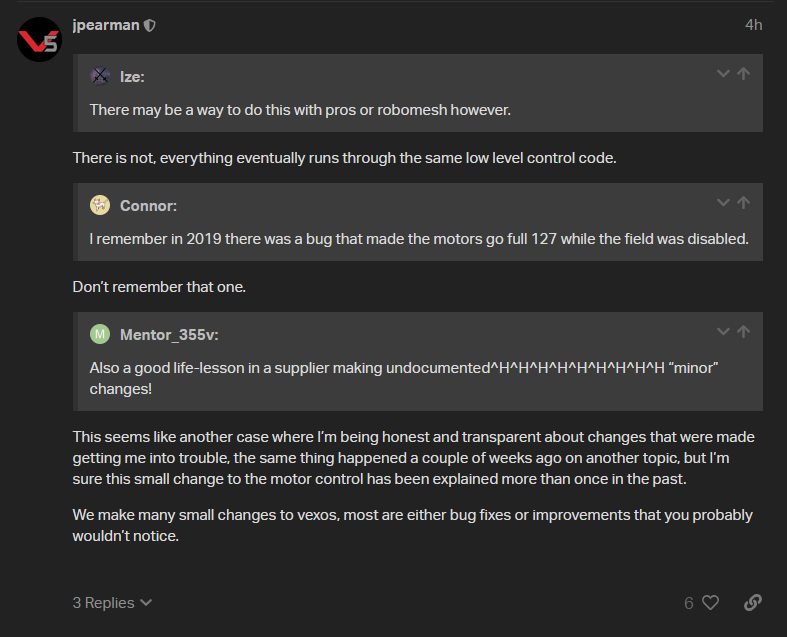Screen dimensions: 787x637
Task: Jump to Mentor_355v's original post via up arrow
Action: (743, 332)
